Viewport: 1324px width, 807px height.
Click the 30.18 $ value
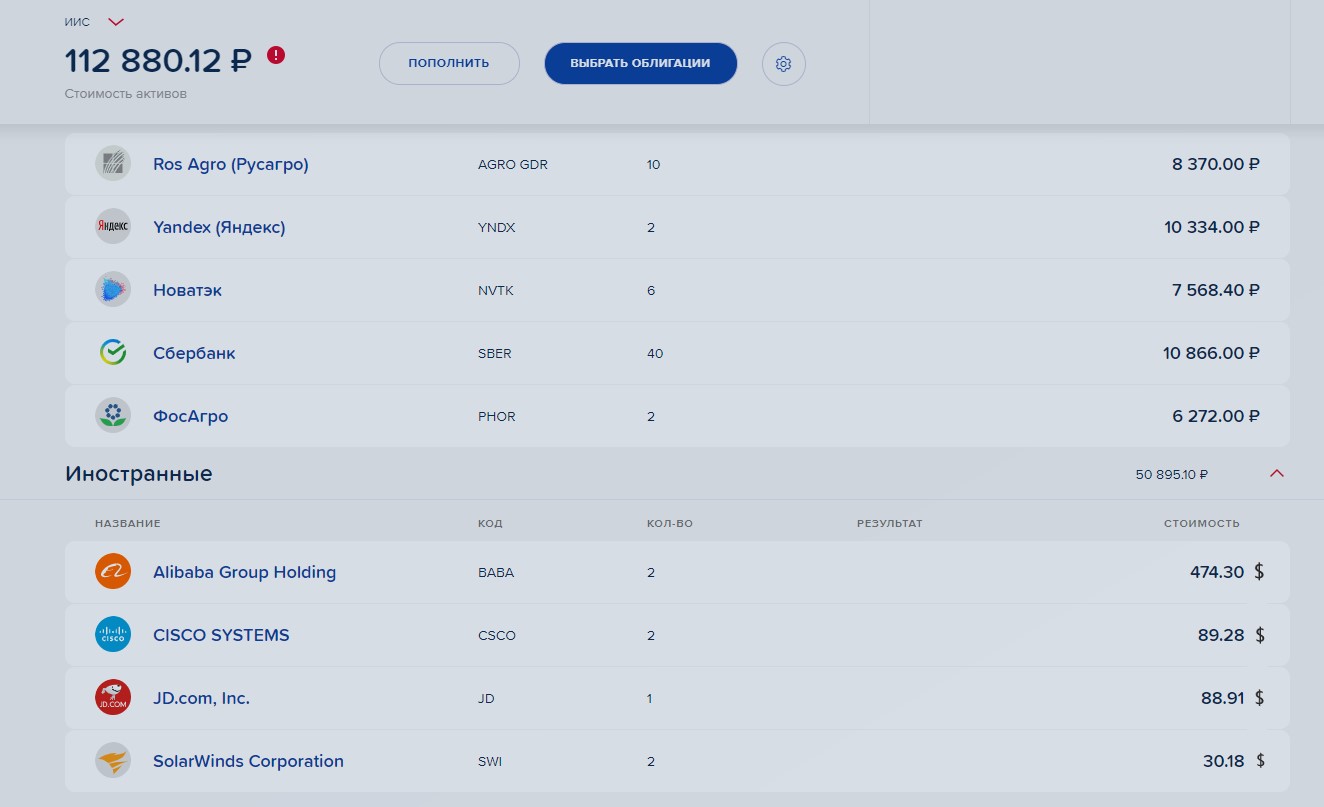(1234, 761)
